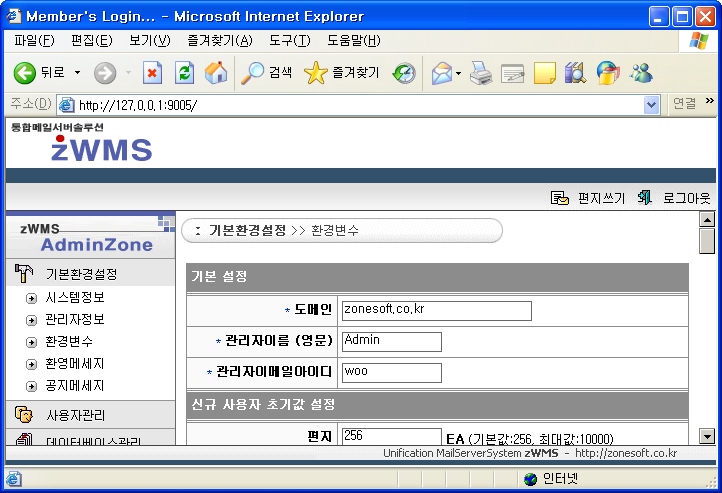Click the Refresh page icon
Image resolution: width=722 pixels, height=493 pixels.
click(184, 73)
